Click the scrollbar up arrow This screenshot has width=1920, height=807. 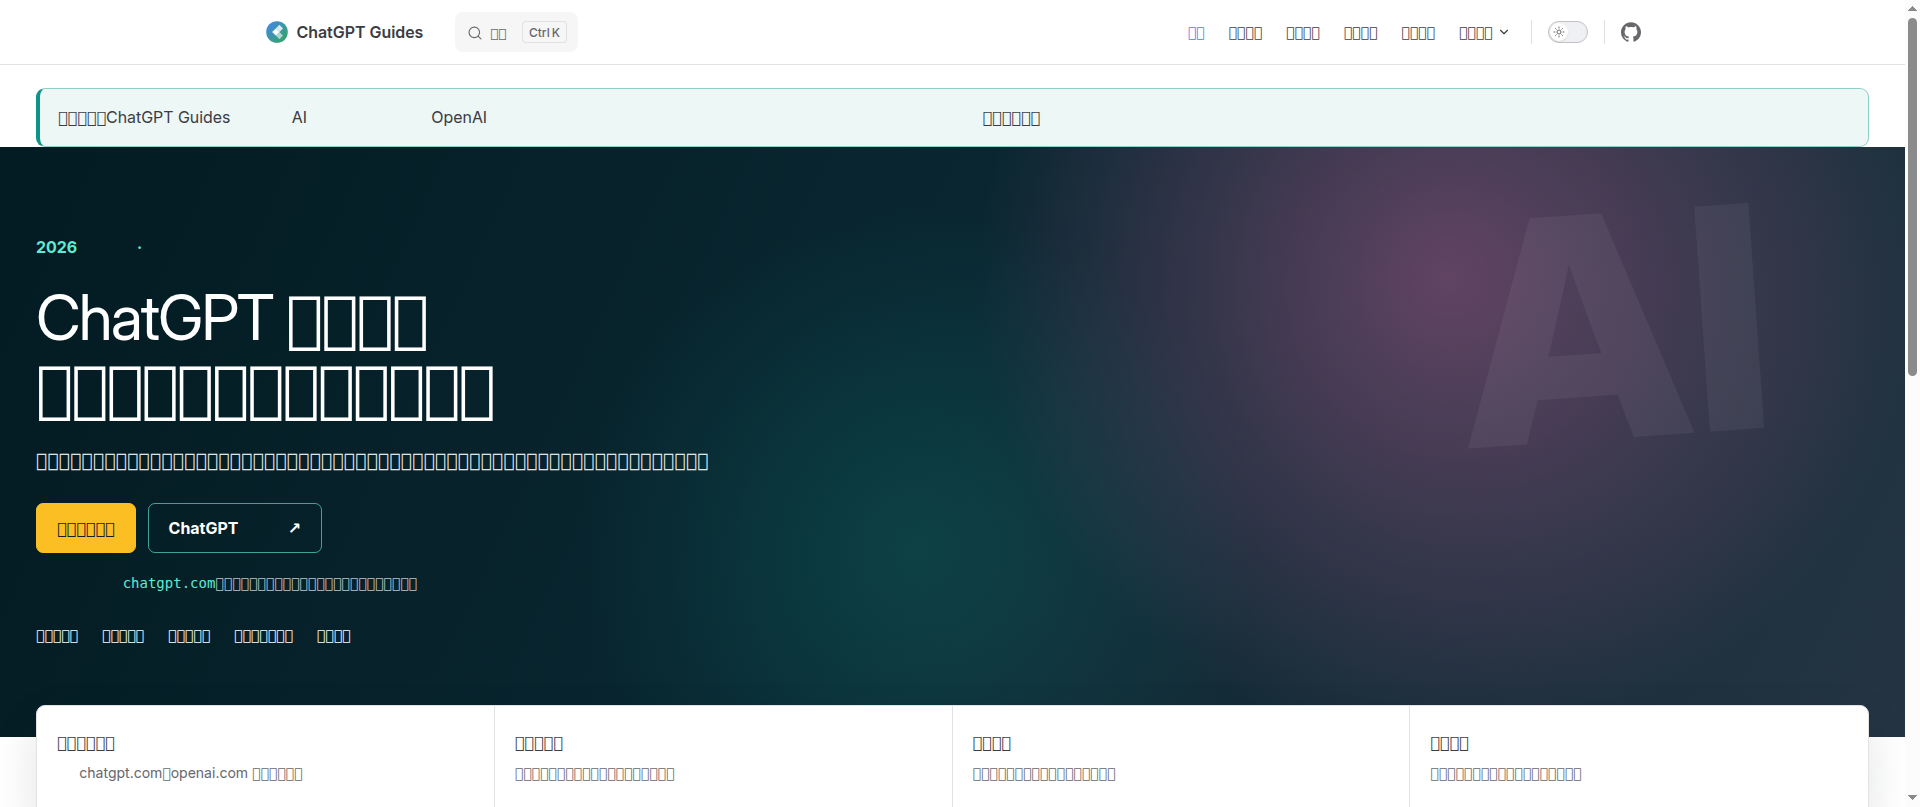(x=1912, y=7)
